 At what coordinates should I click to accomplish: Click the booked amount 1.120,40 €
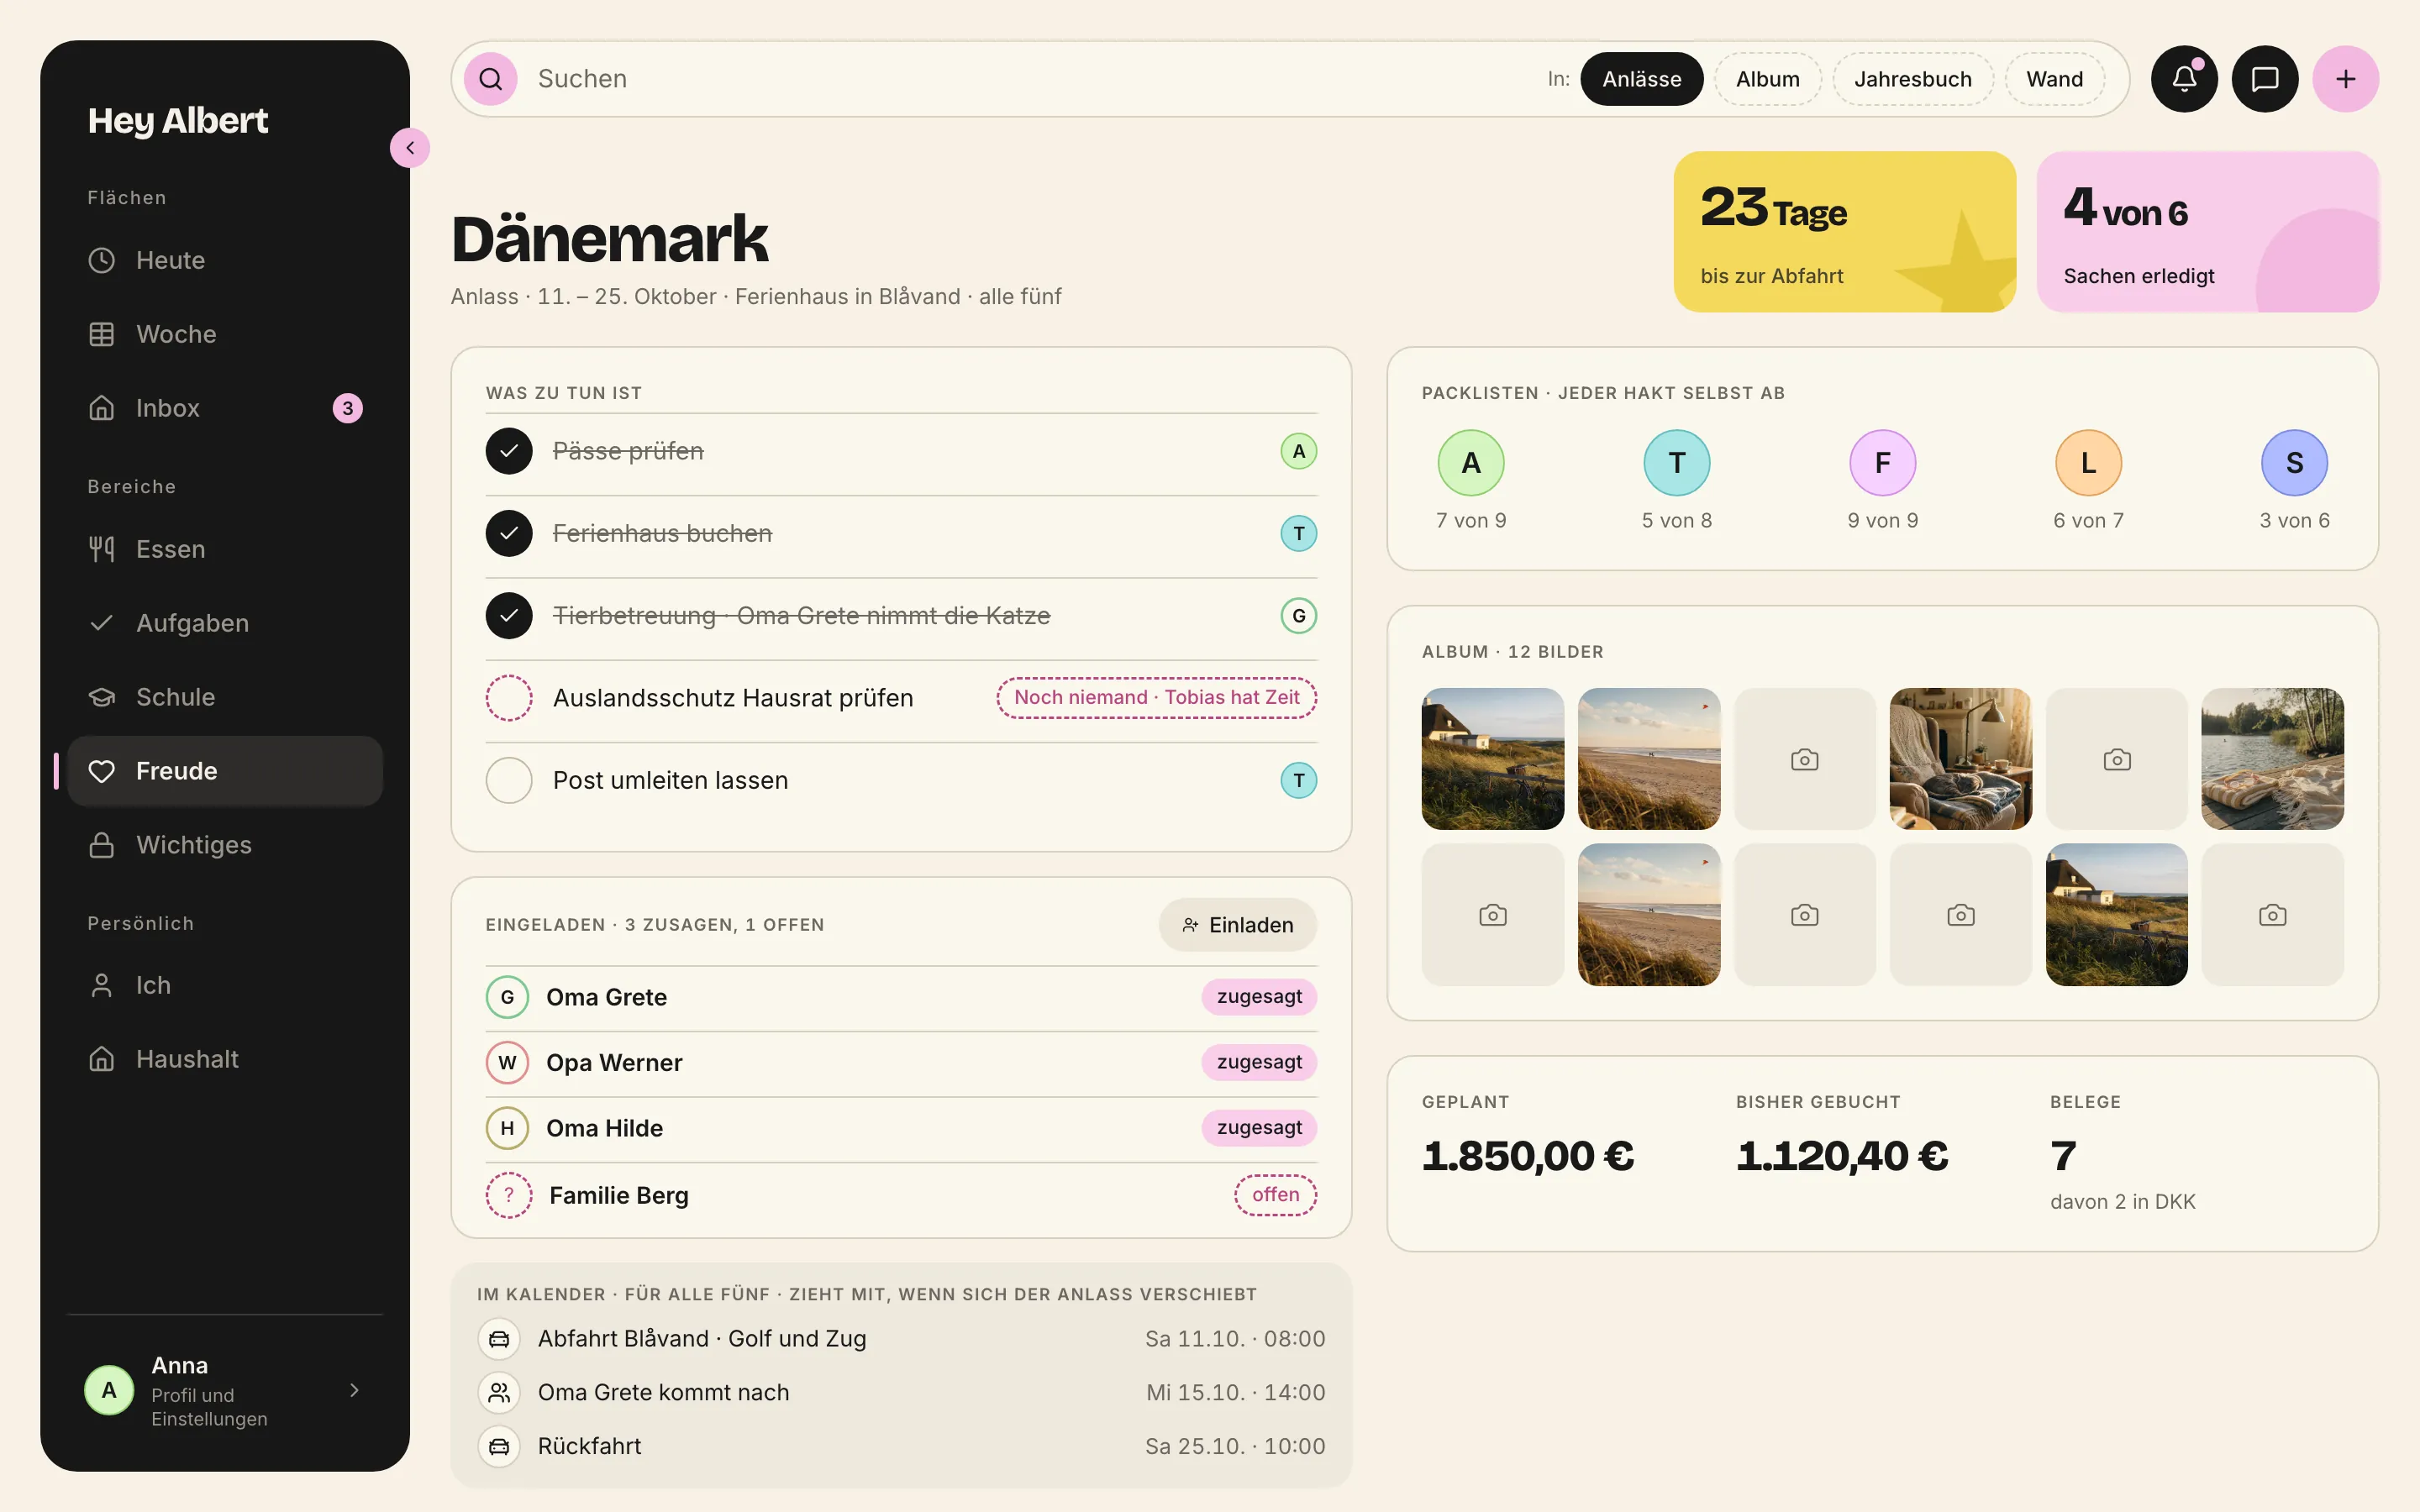[1842, 1156]
